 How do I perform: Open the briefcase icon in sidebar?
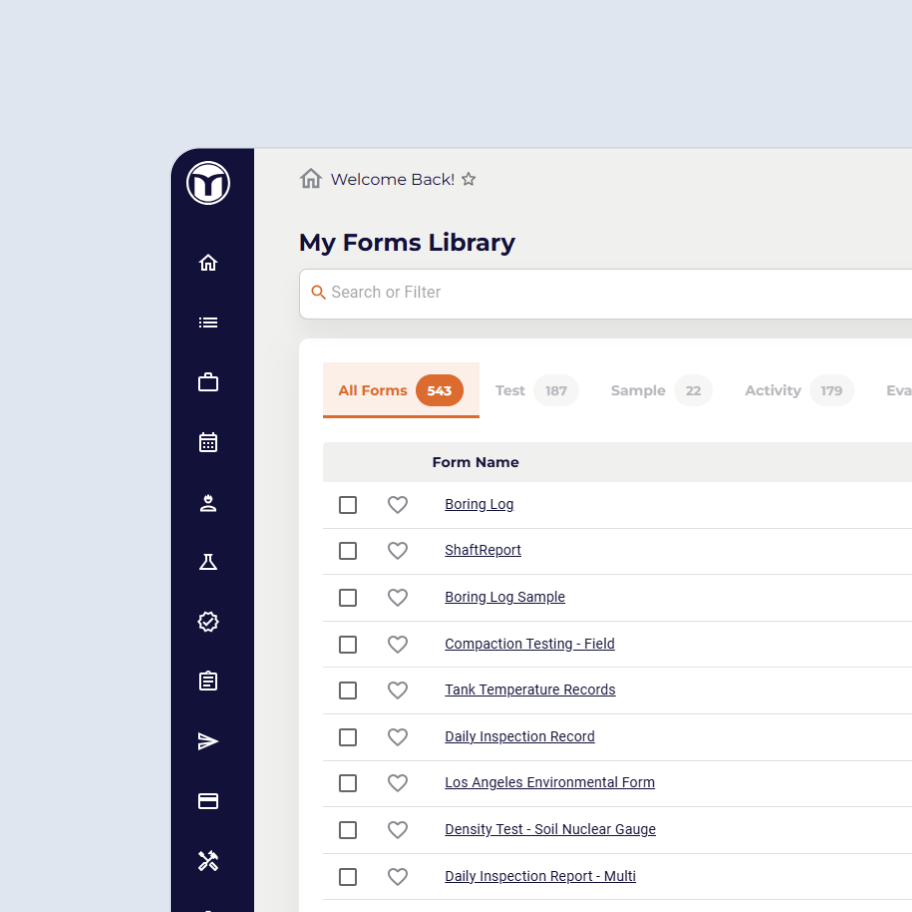(208, 382)
